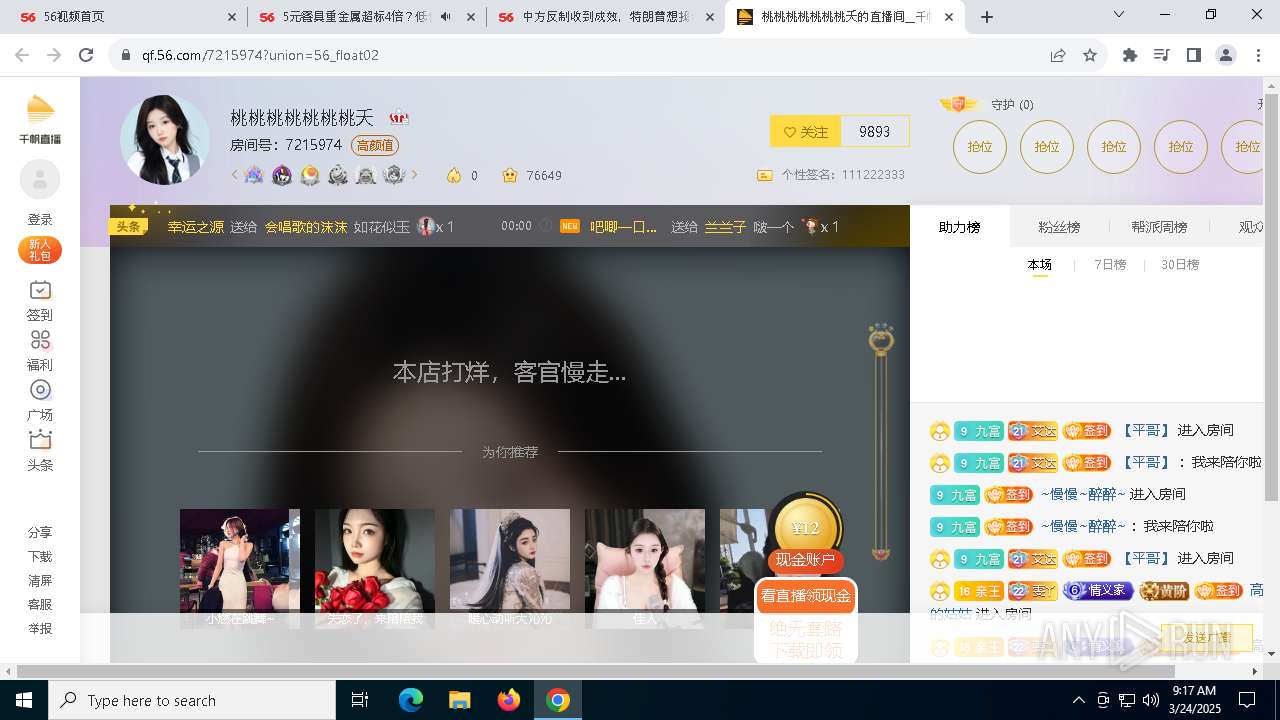Viewport: 1280px width, 720px height.
Task: Toggle 清屏 clear-screen in the sidebar
Action: tap(40, 581)
